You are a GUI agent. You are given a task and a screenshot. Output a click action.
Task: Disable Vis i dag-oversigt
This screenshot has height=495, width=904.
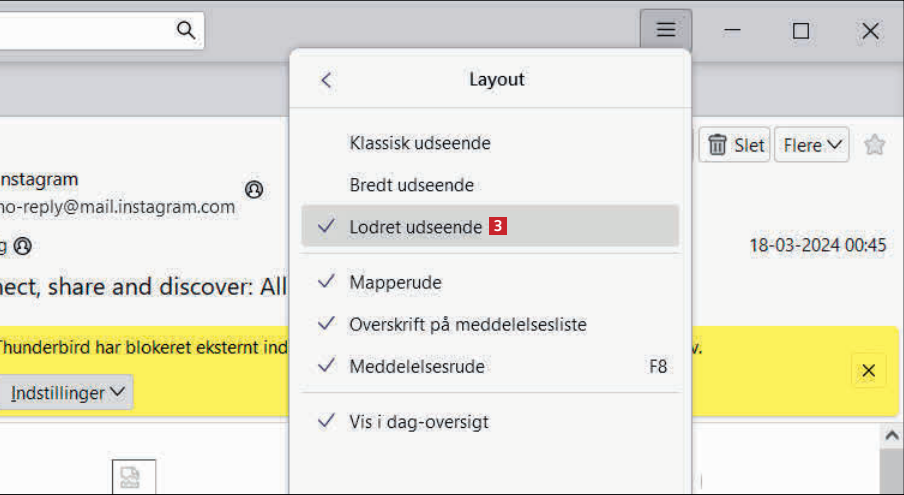(x=419, y=421)
